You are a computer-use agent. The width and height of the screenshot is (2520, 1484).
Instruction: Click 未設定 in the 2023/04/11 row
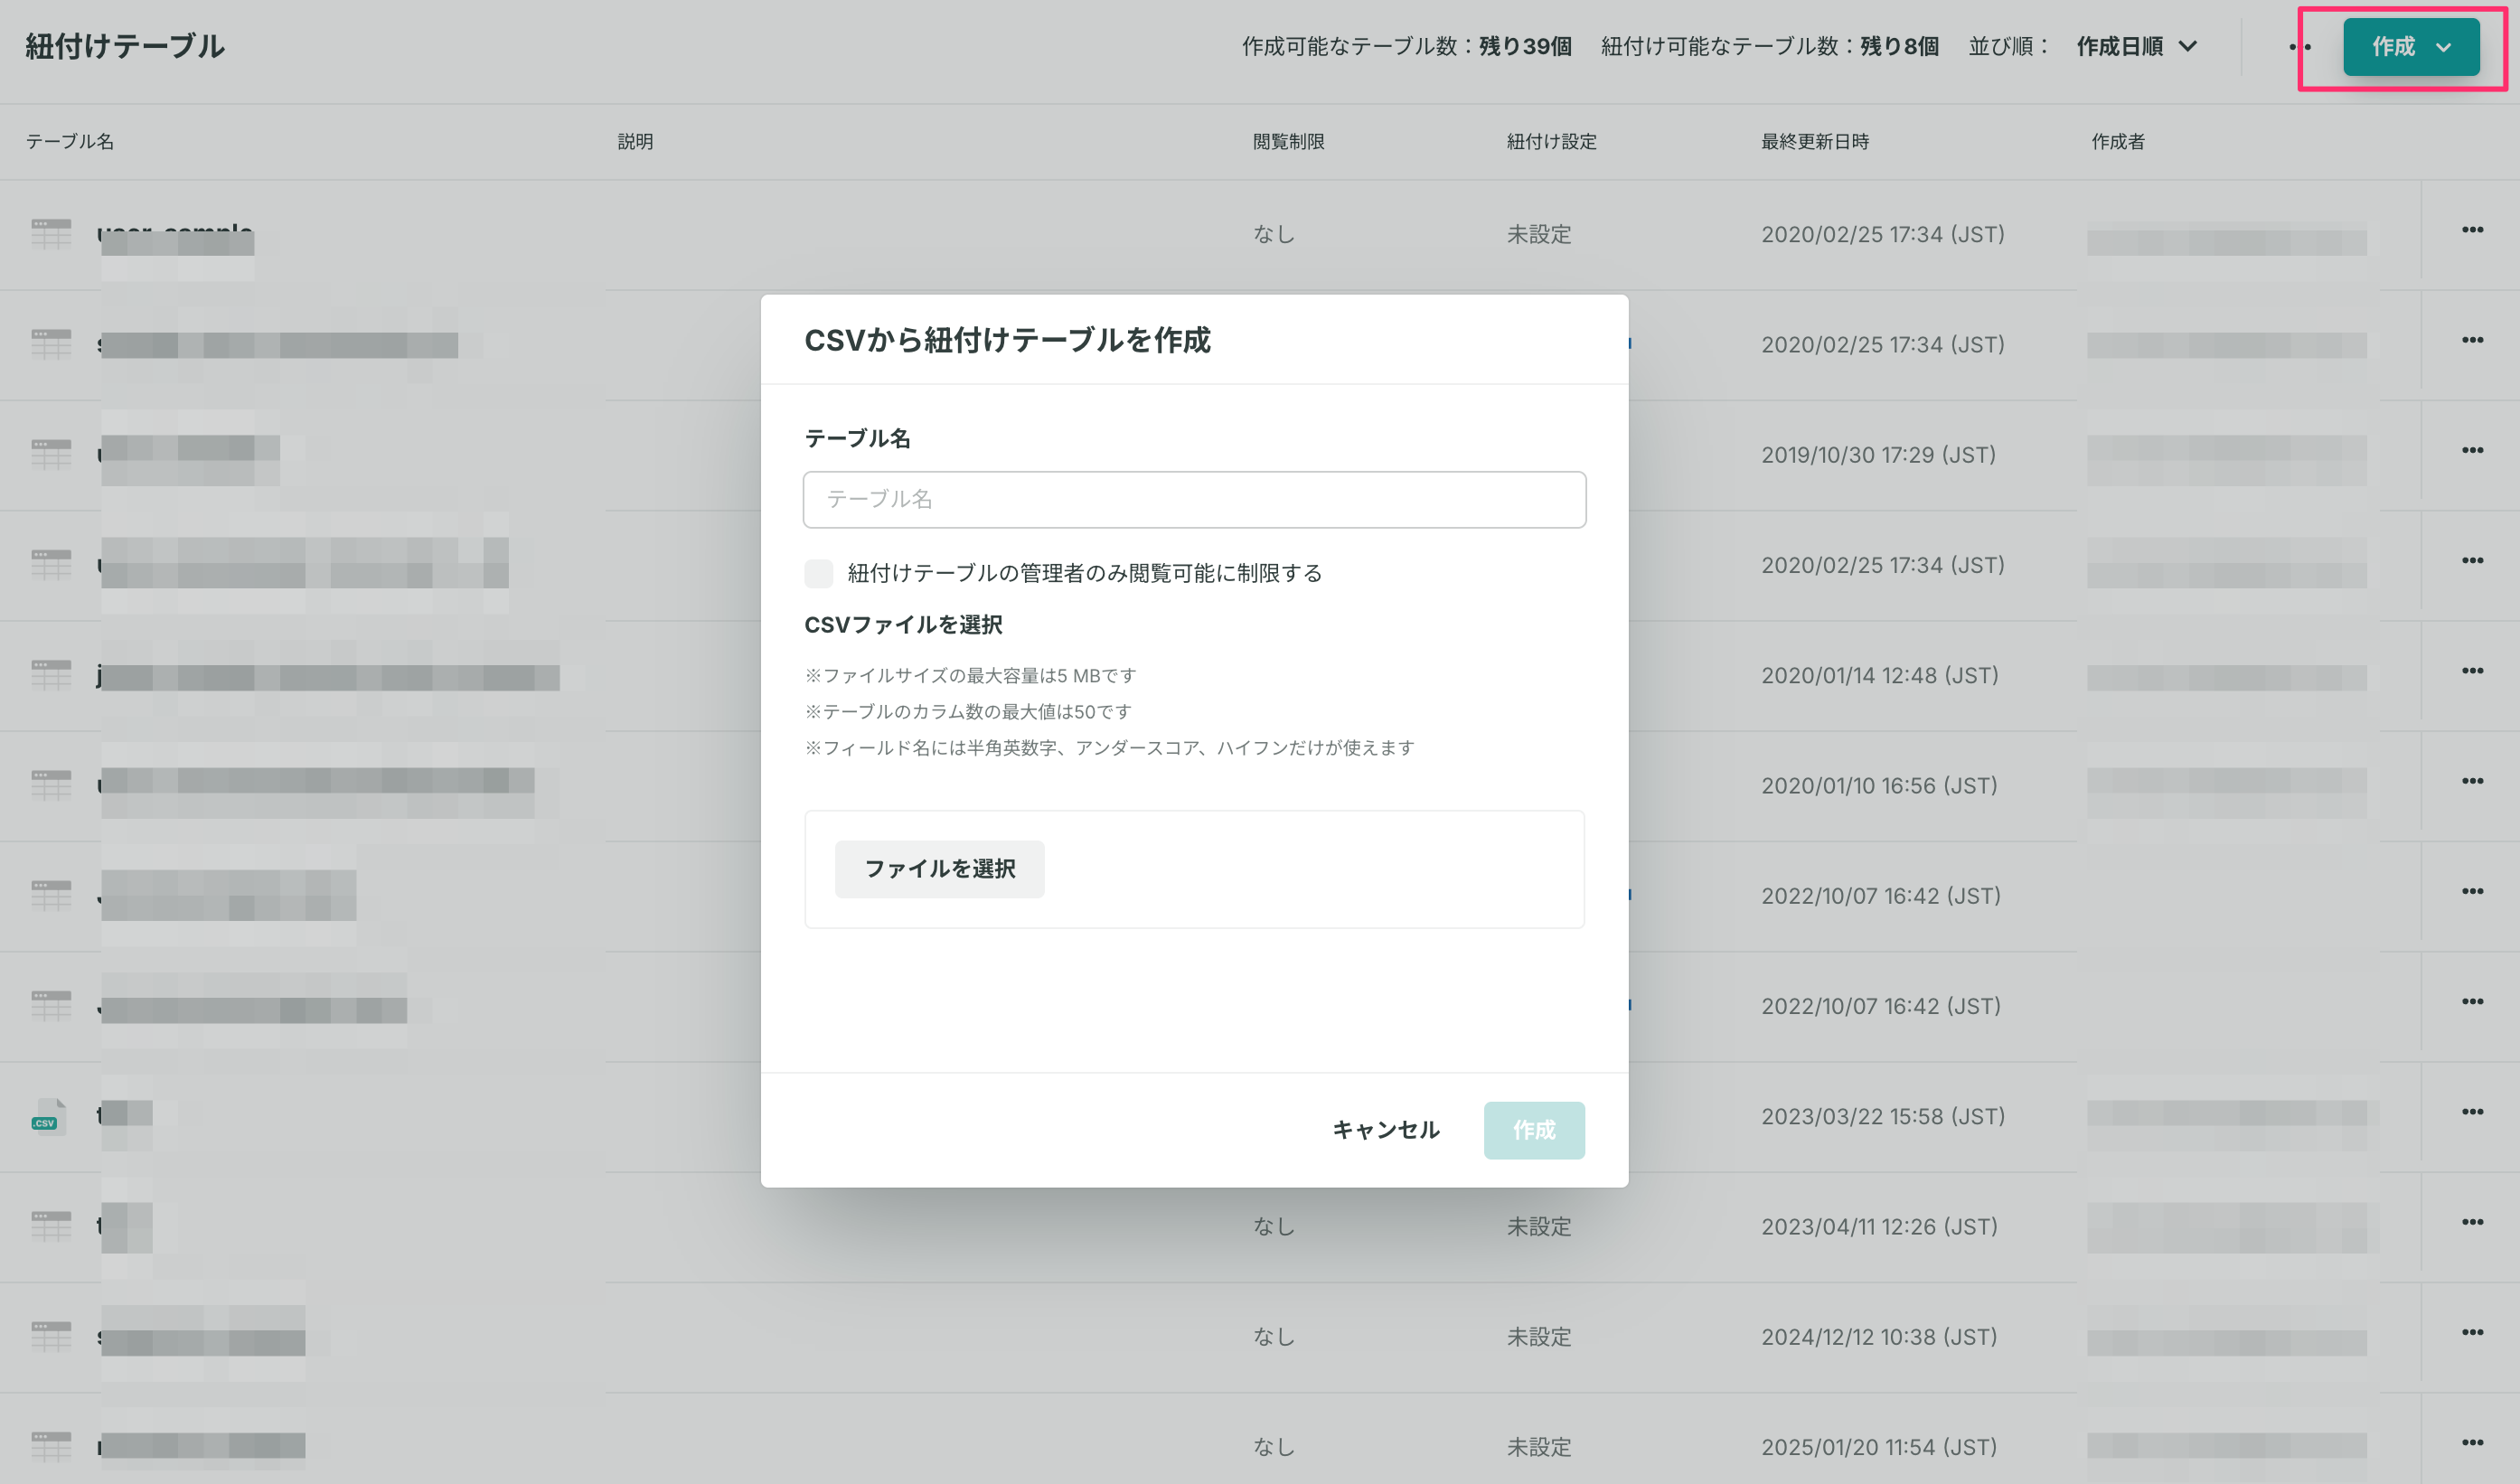point(1539,1227)
